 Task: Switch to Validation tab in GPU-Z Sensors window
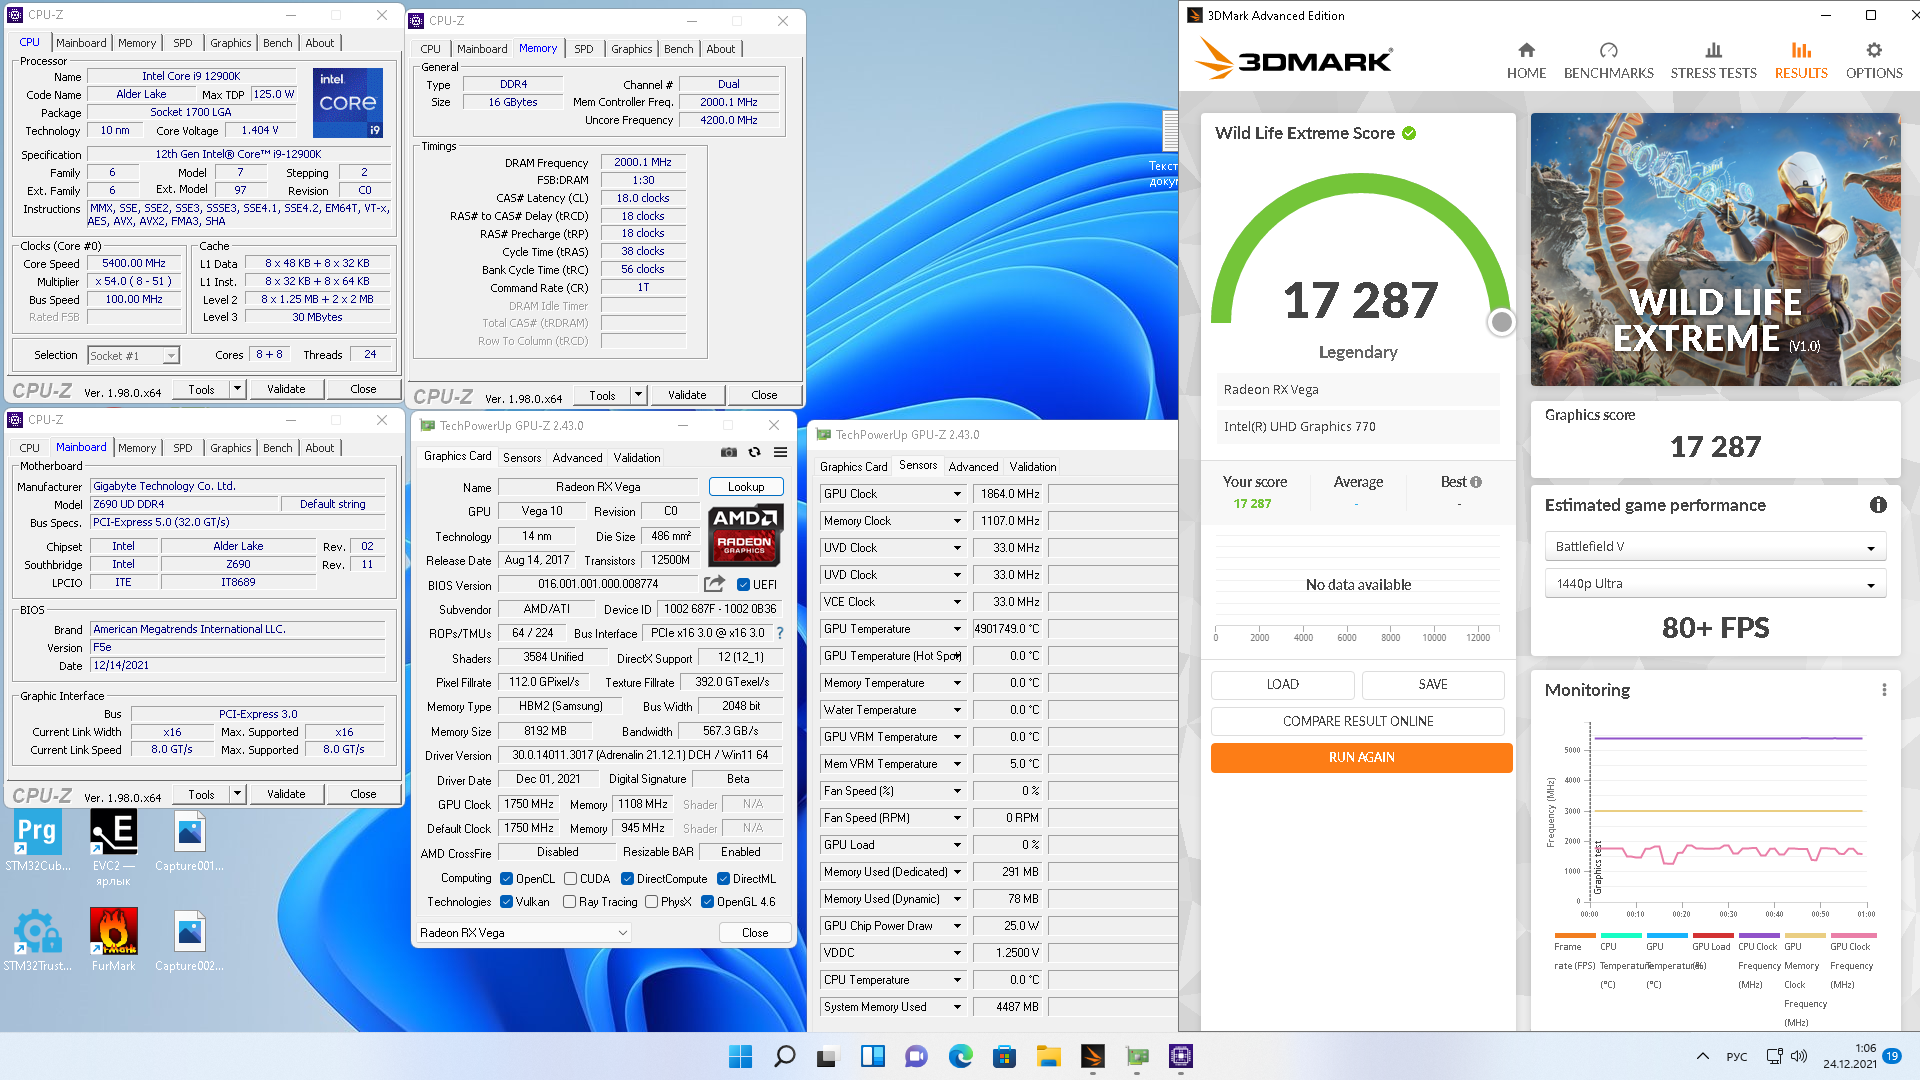point(1033,467)
